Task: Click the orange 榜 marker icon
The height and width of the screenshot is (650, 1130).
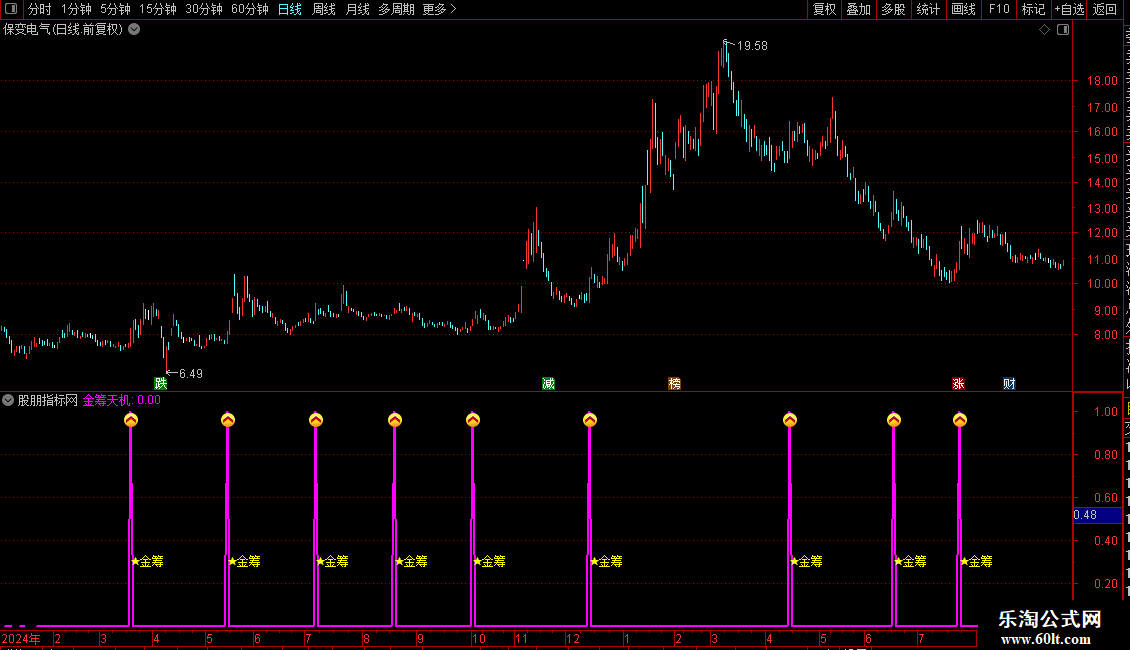Action: pyautogui.click(x=675, y=383)
